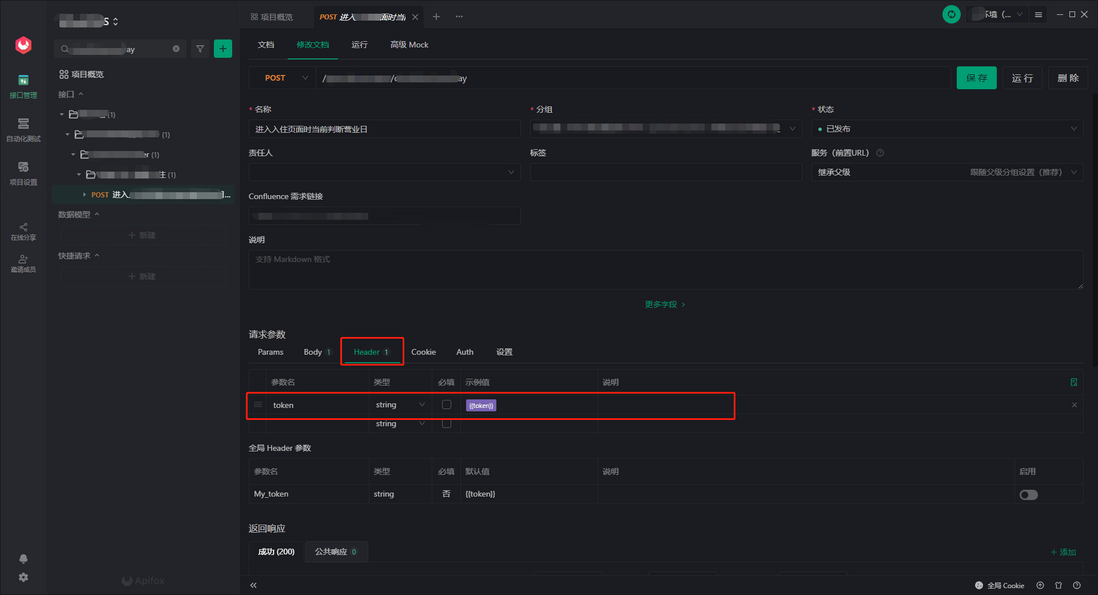
Task: Click the help icon next to 服务 (前置URL)
Action: (880, 153)
